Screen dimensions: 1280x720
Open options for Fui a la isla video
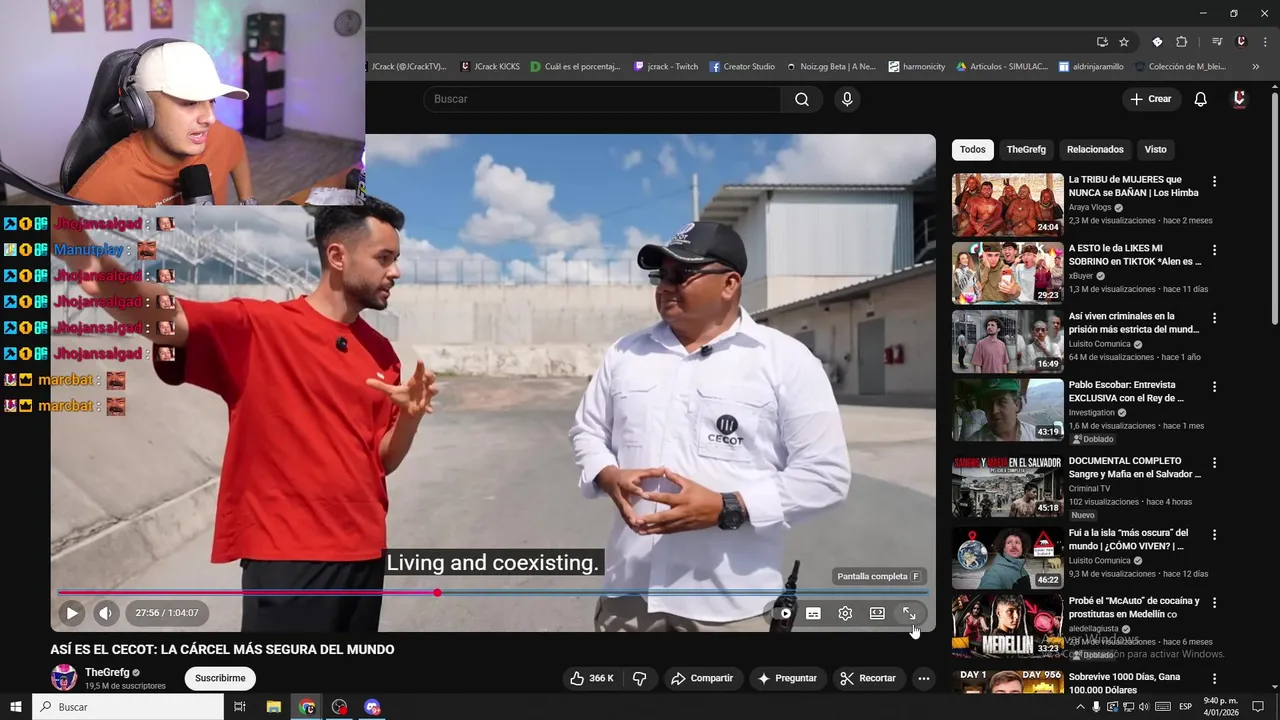pyautogui.click(x=1215, y=535)
